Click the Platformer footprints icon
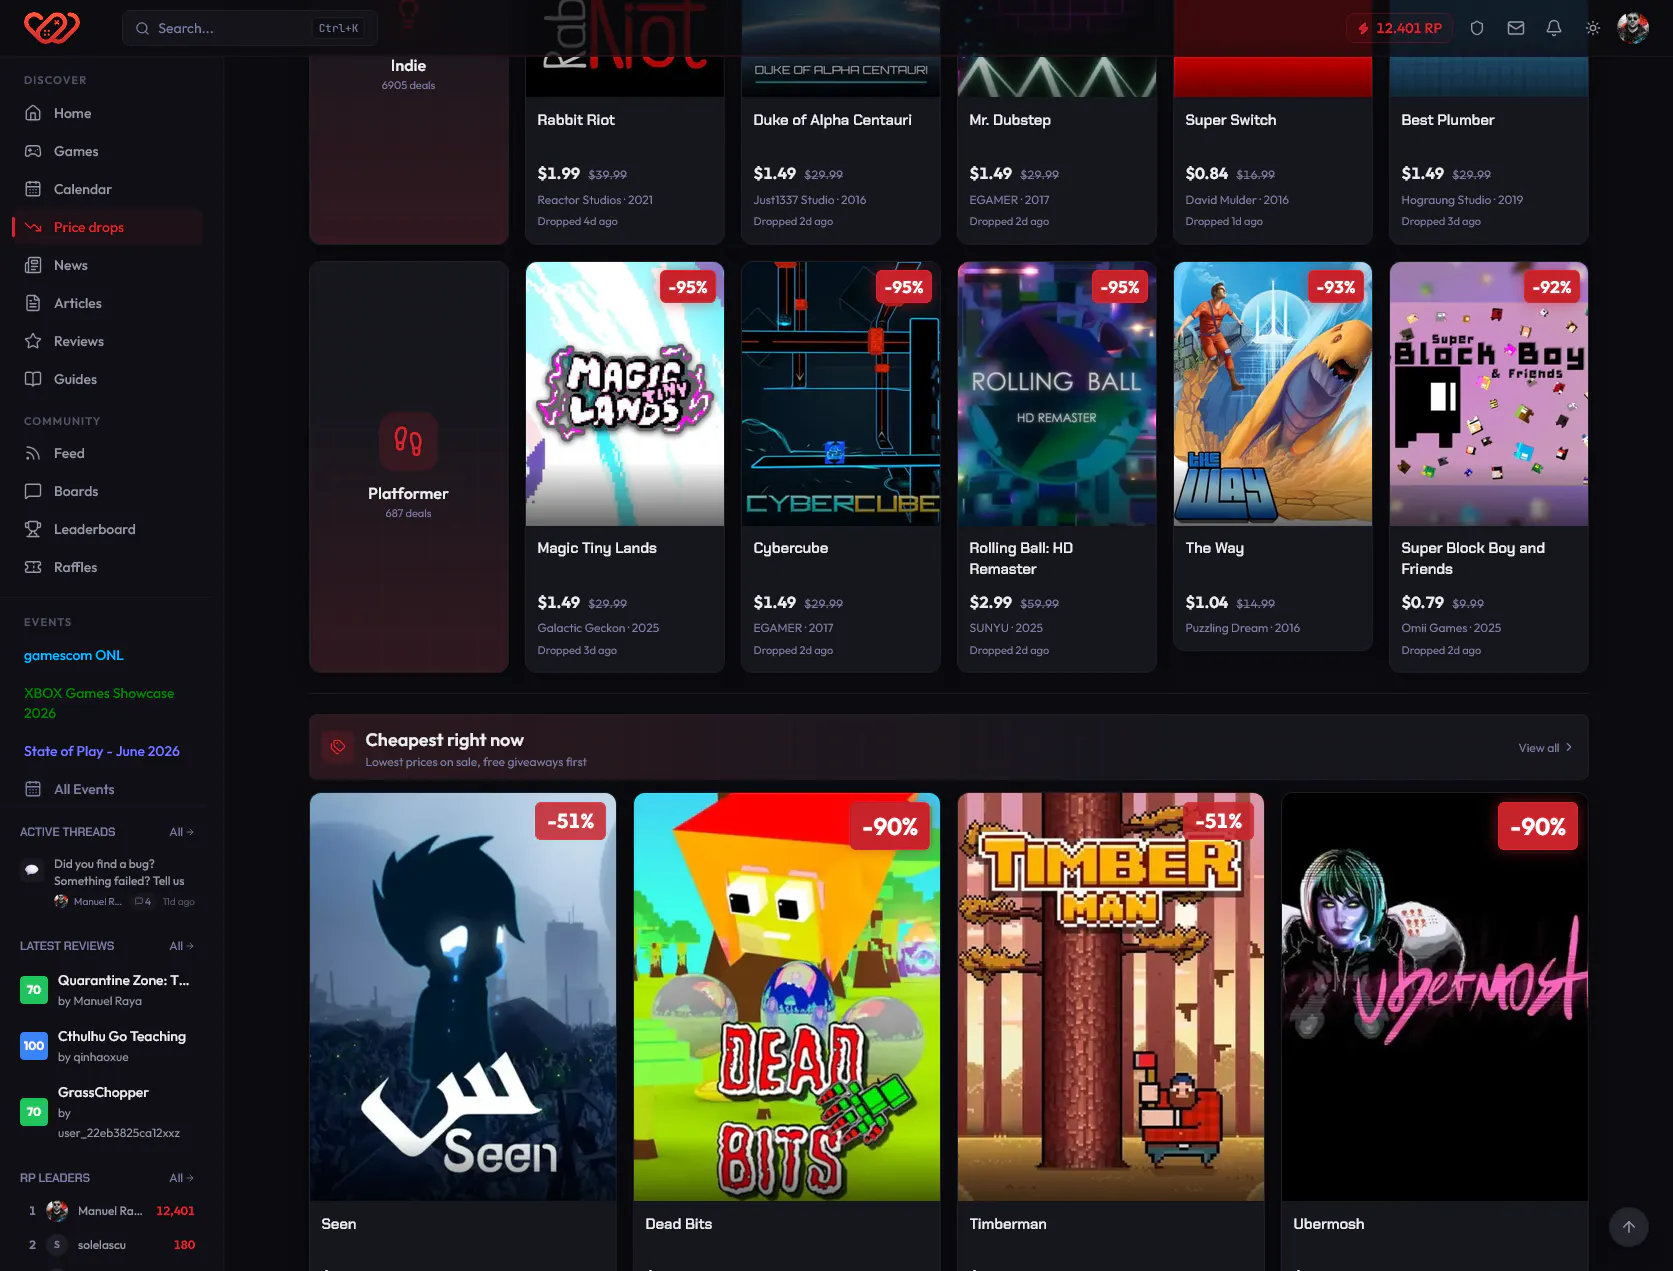Screen dimensions: 1673x1271 pyautogui.click(x=408, y=441)
